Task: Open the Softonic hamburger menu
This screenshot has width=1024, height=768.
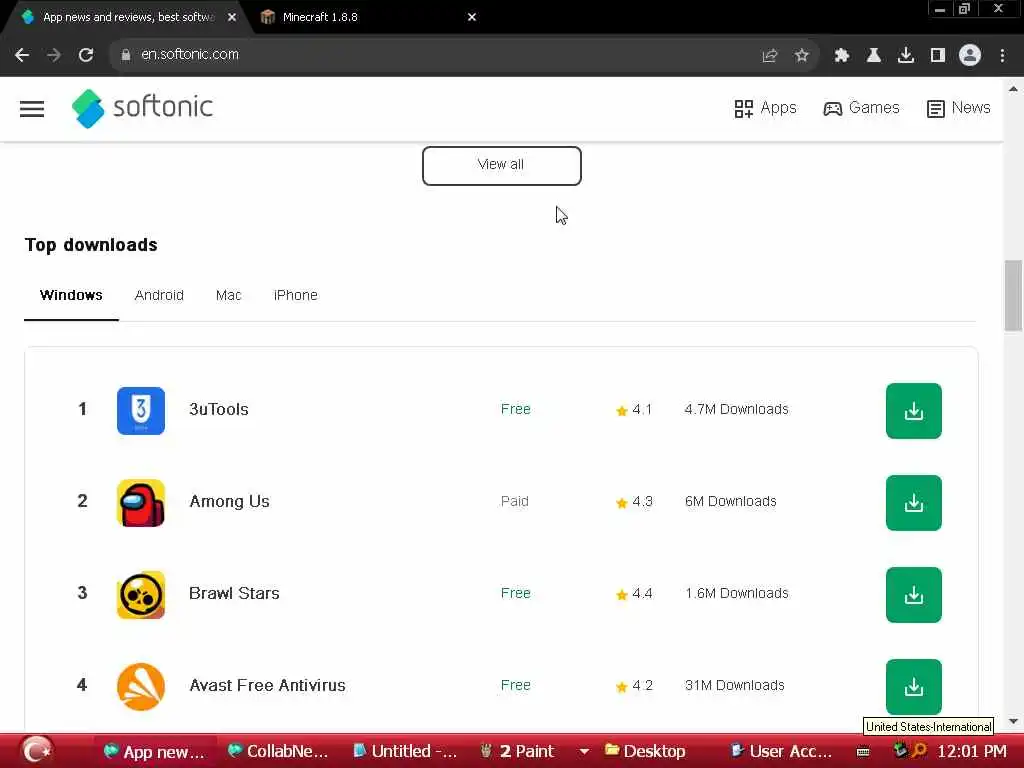Action: (31, 108)
